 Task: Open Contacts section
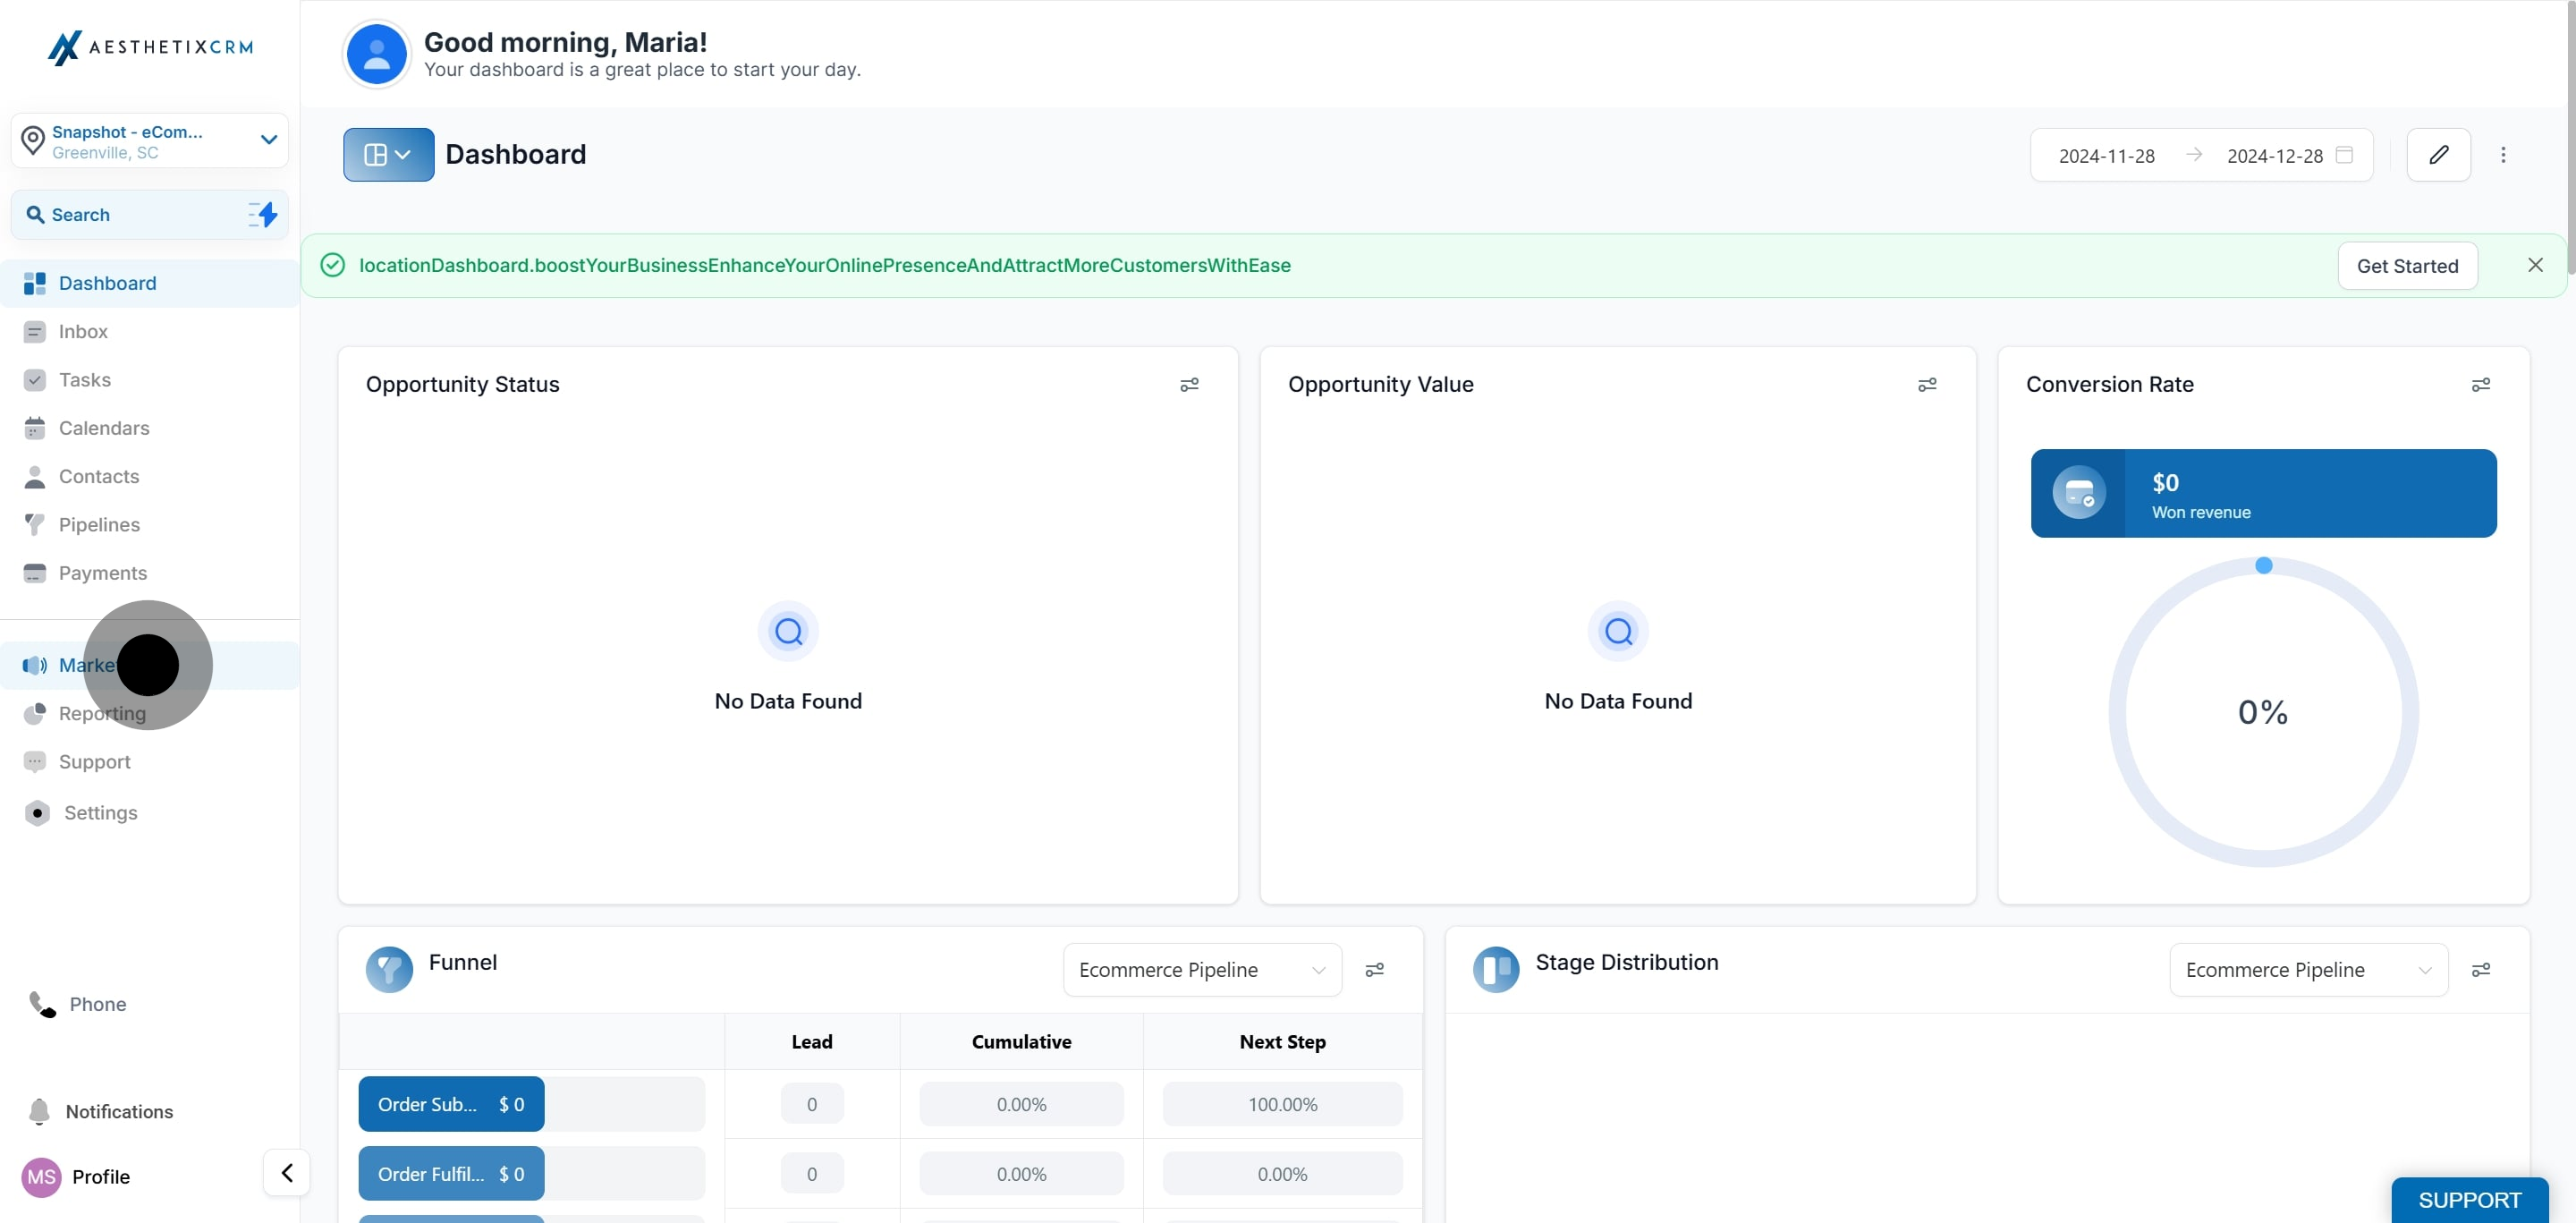pos(150,476)
